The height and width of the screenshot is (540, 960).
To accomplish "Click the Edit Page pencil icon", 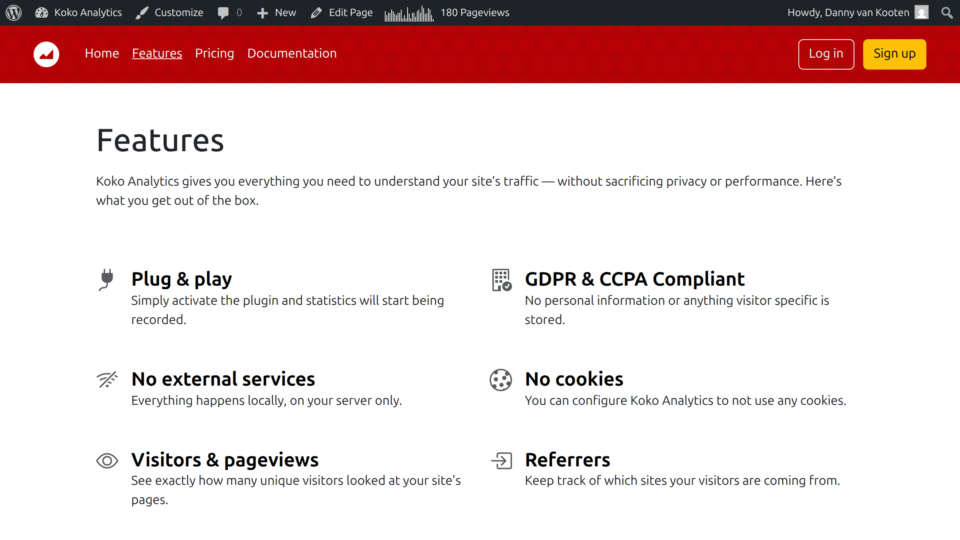I will coord(316,12).
